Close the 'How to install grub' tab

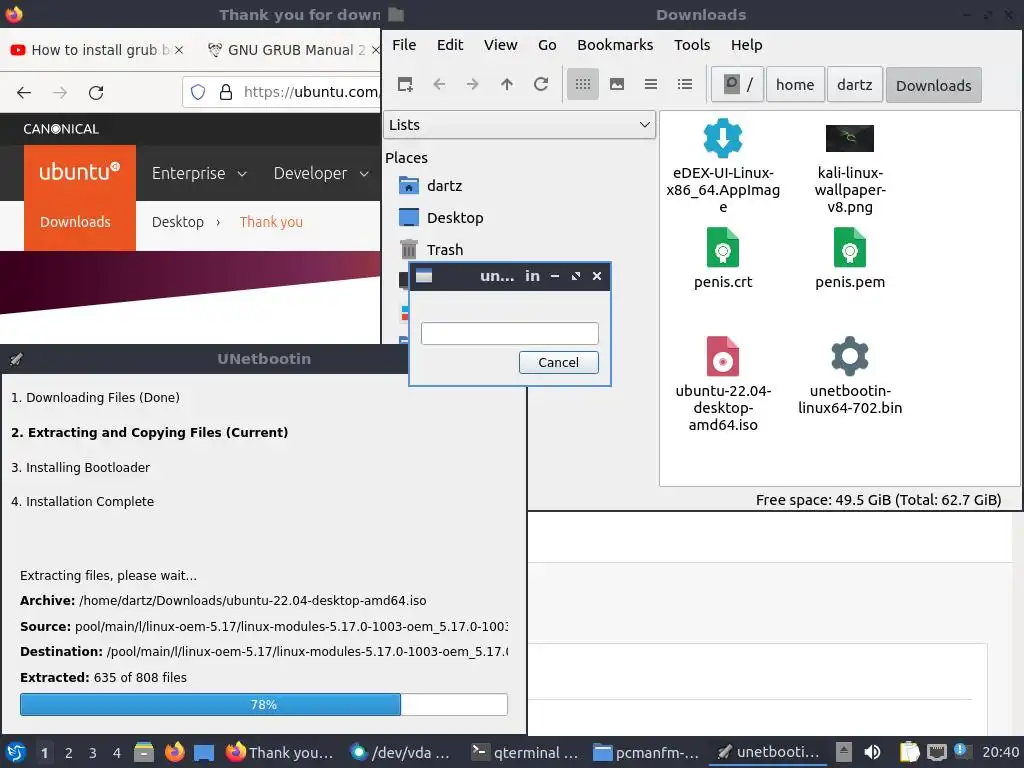coord(179,50)
